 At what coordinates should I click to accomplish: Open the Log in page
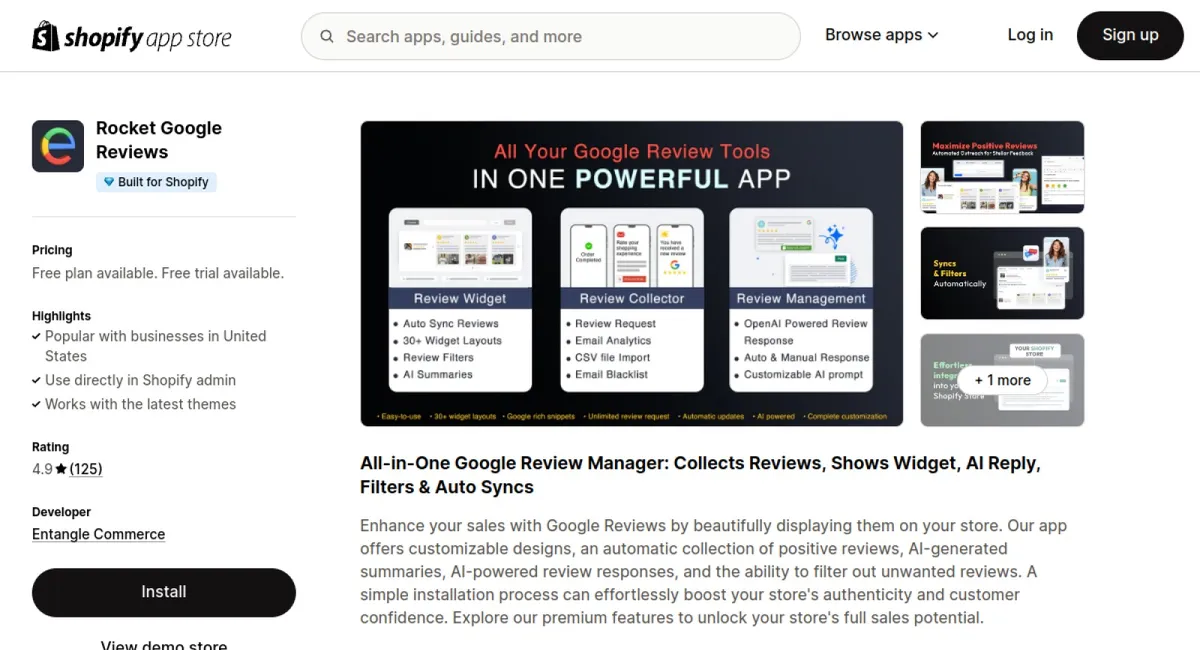click(x=1029, y=35)
